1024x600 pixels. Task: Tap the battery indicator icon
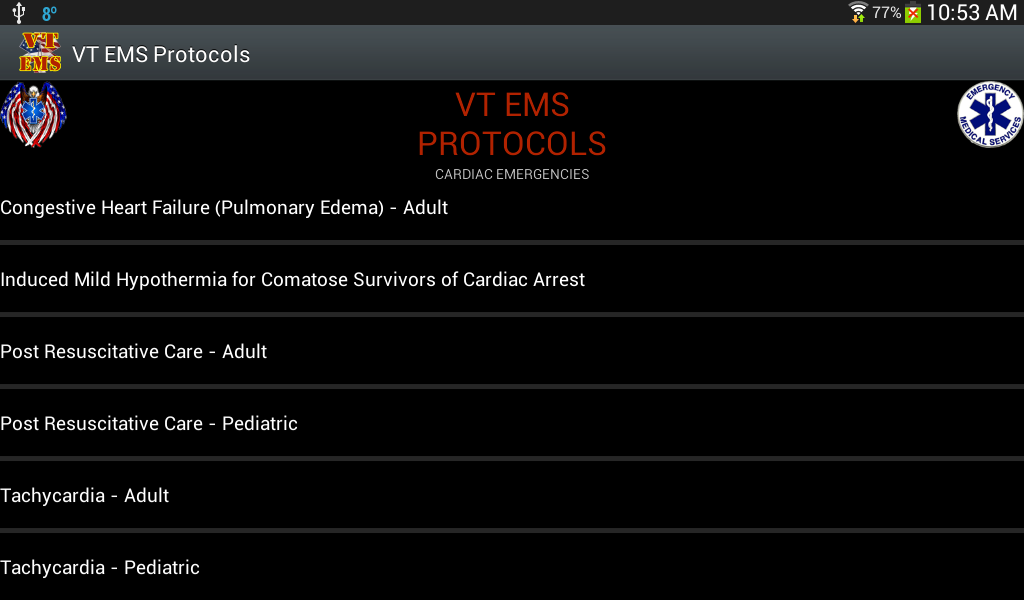click(x=913, y=12)
